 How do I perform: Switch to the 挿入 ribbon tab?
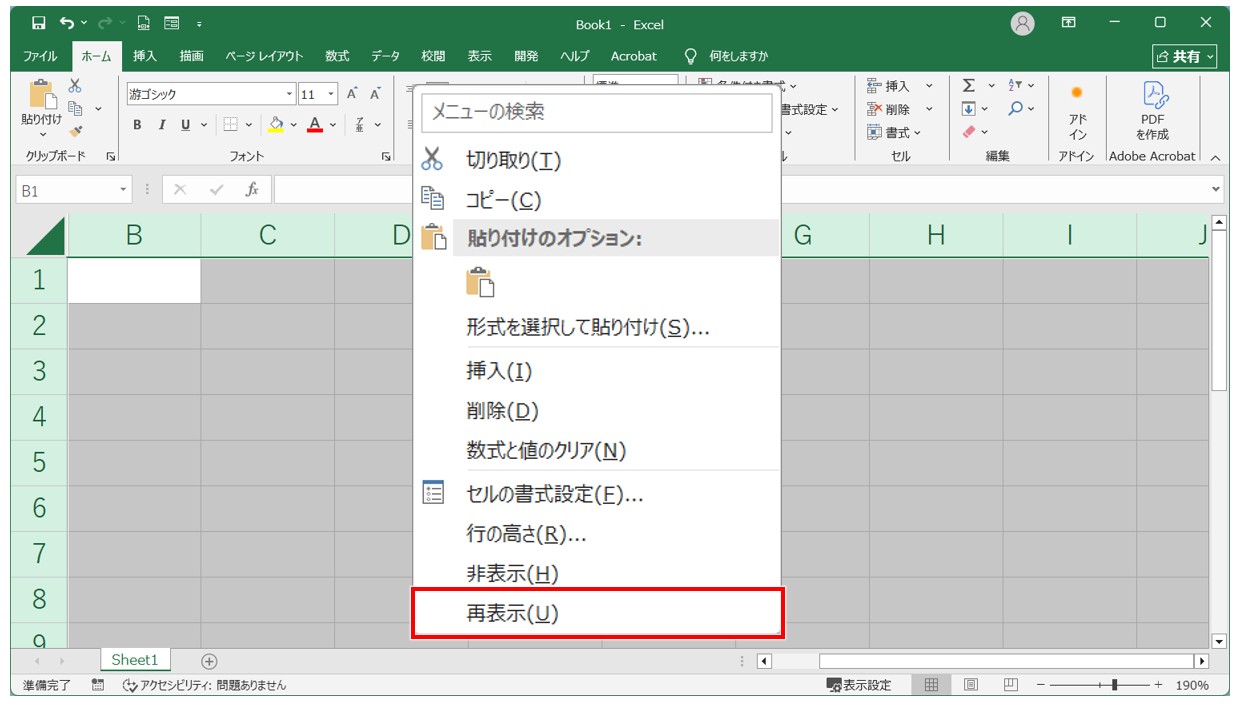click(x=145, y=56)
